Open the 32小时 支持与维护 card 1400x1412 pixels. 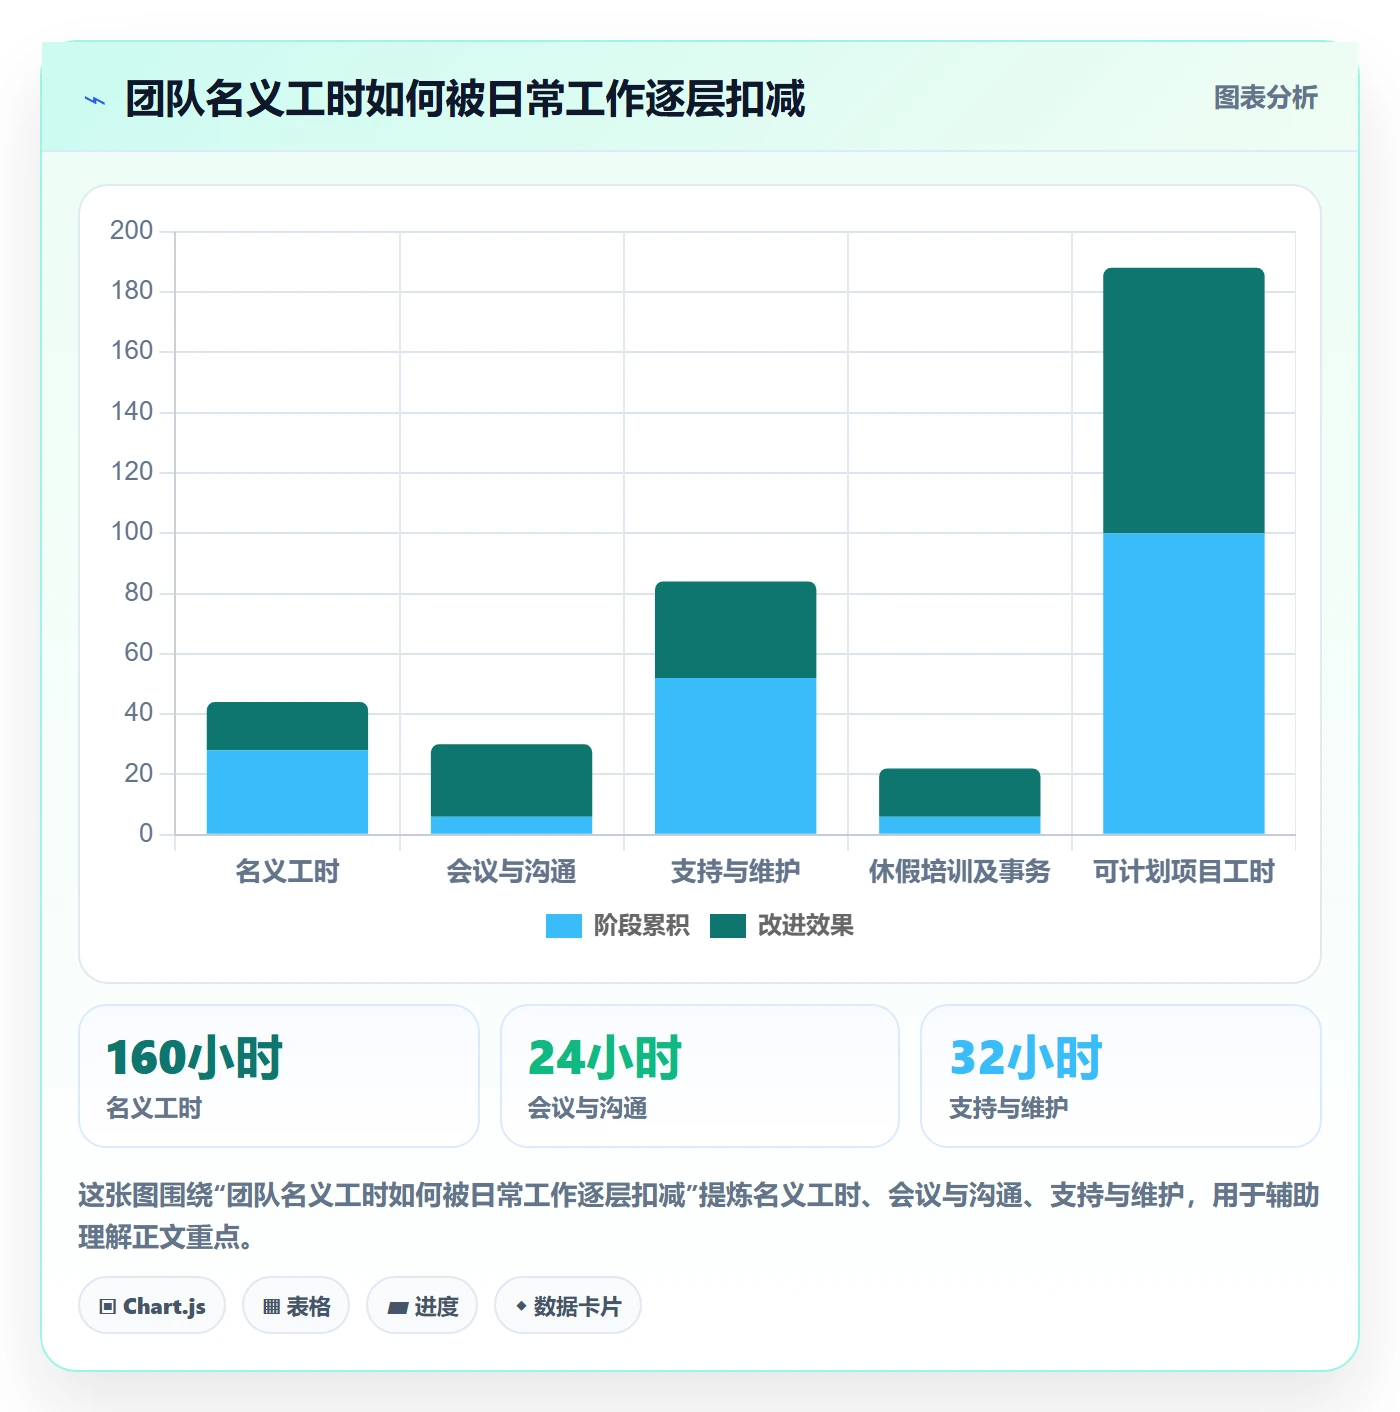pyautogui.click(x=1121, y=1076)
